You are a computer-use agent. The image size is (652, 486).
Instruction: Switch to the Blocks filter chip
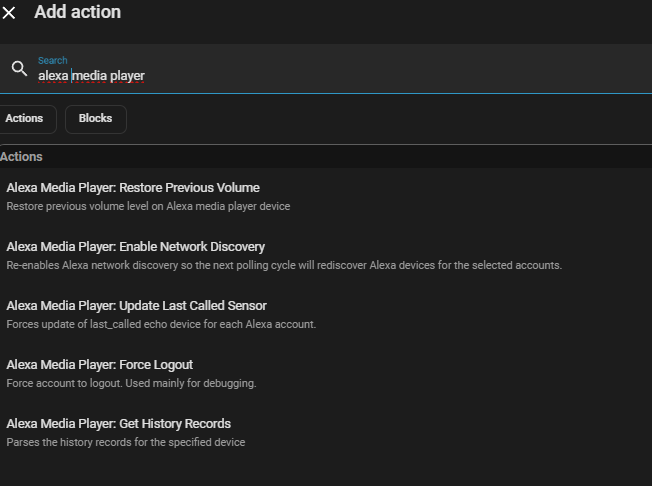(95, 119)
